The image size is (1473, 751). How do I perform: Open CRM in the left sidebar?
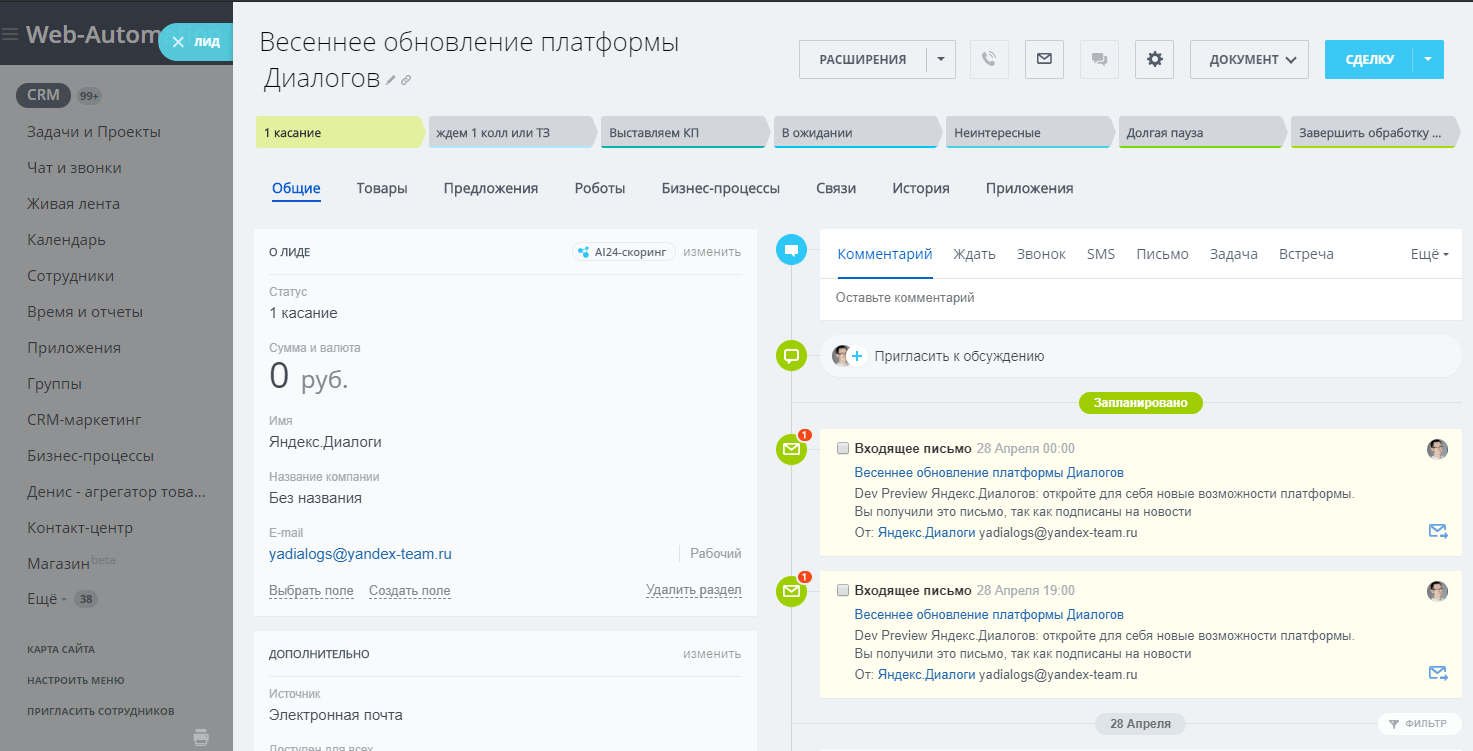click(x=43, y=95)
